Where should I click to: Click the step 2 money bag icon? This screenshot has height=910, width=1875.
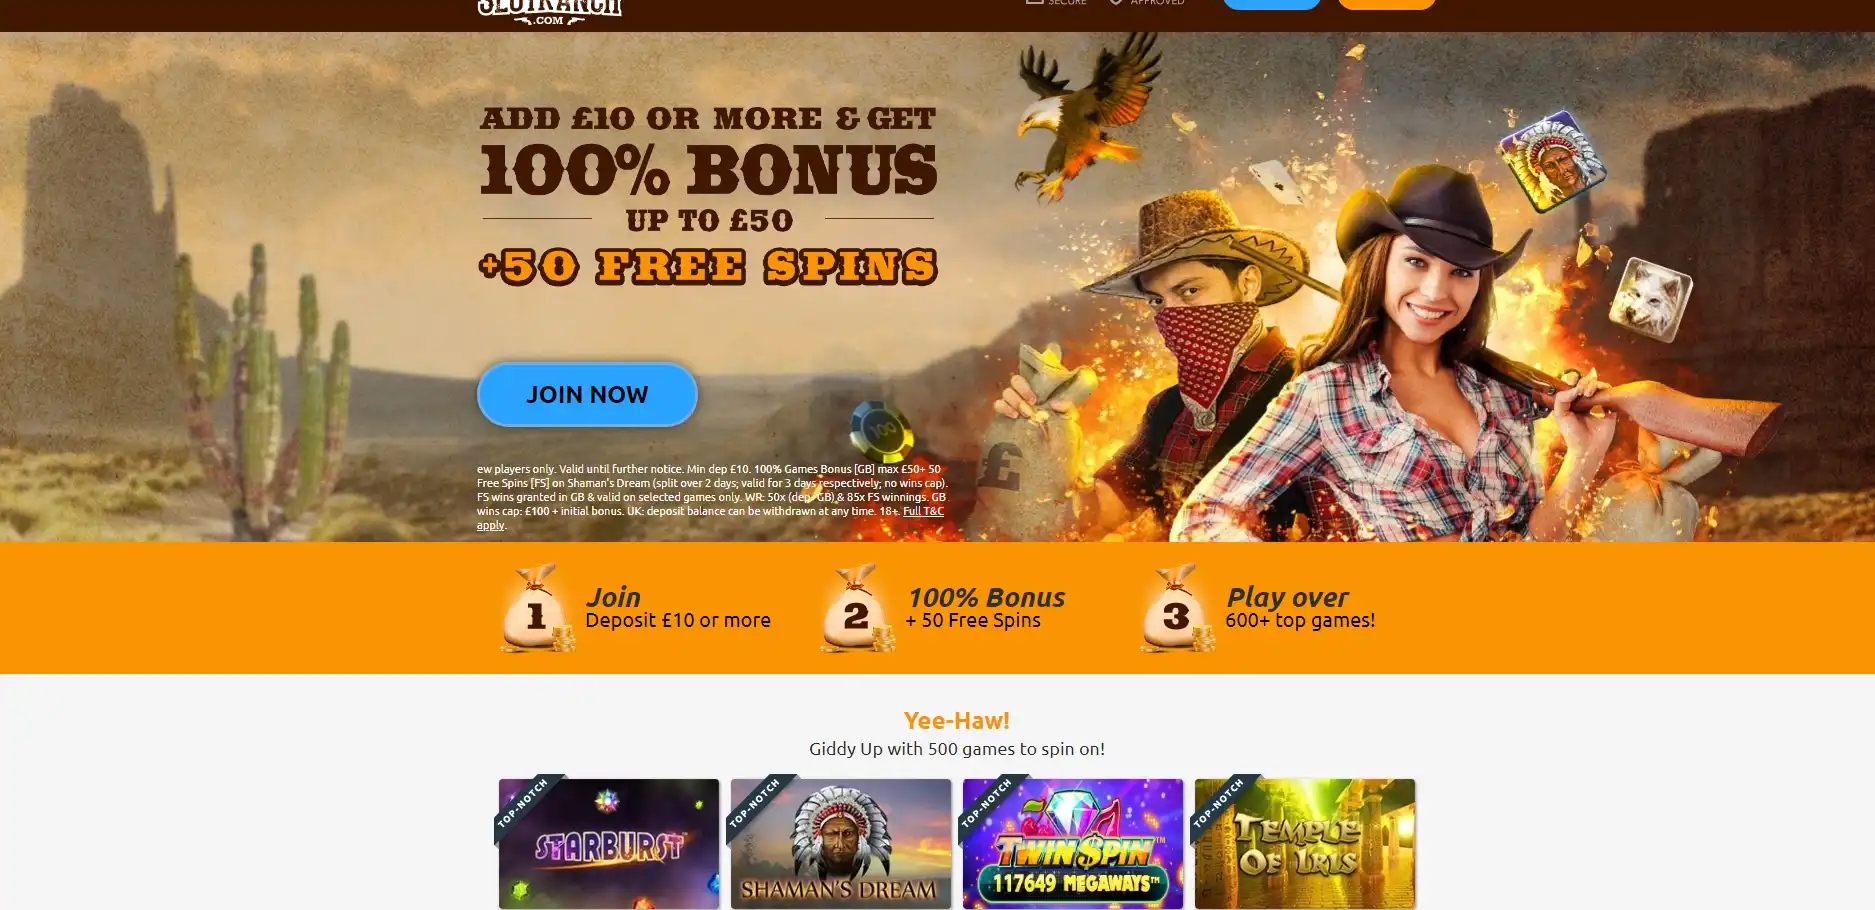point(857,608)
